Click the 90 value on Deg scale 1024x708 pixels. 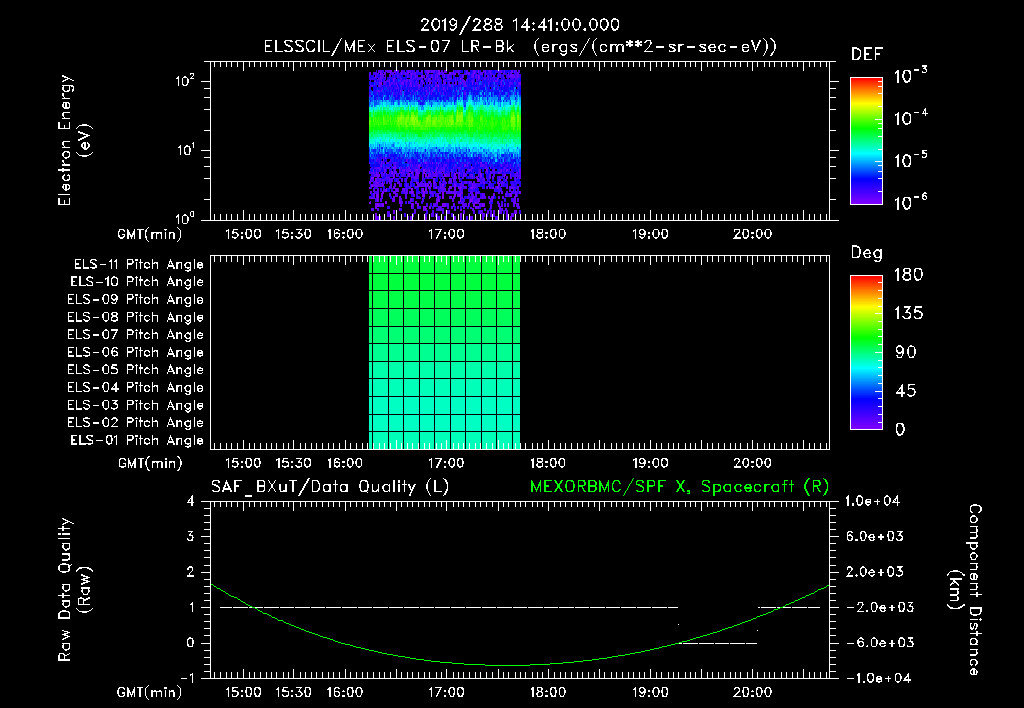(906, 352)
